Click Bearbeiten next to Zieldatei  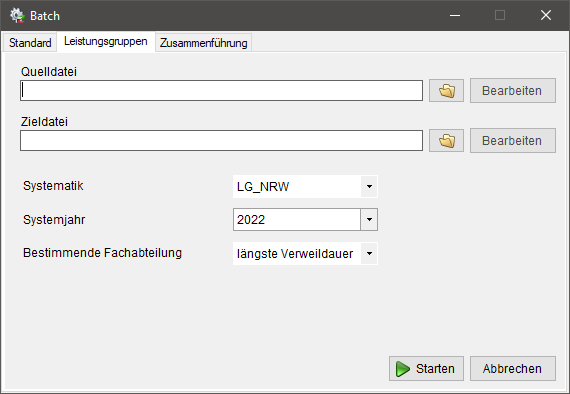coord(513,140)
